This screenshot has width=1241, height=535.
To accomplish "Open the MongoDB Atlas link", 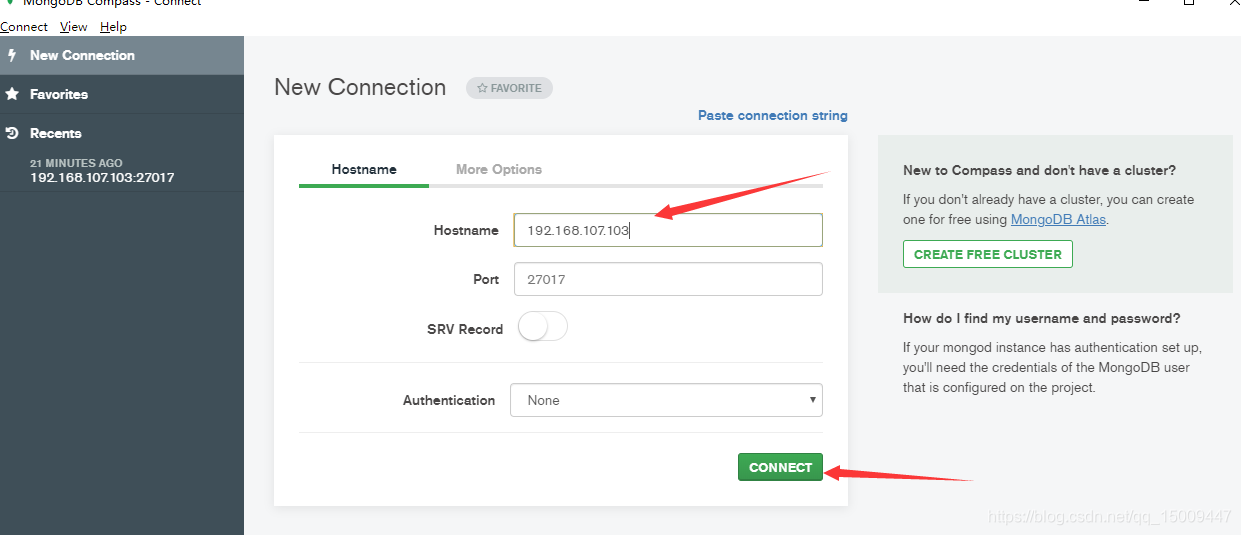I will click(1058, 219).
